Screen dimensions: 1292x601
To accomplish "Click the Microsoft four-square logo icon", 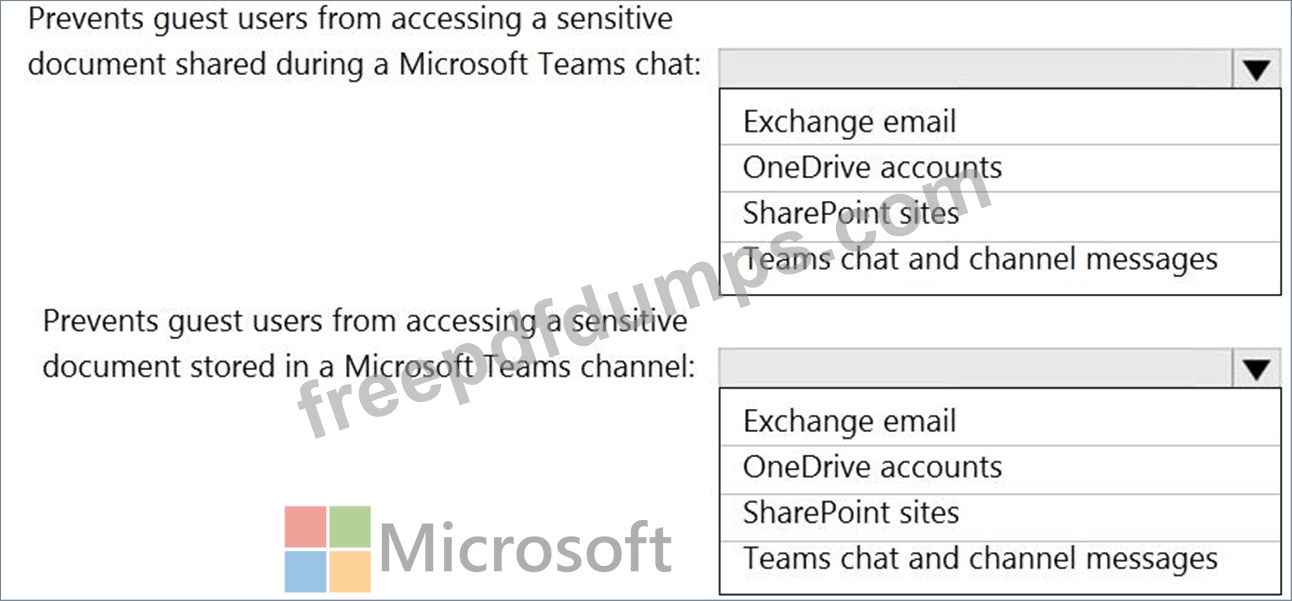I will pos(327,548).
